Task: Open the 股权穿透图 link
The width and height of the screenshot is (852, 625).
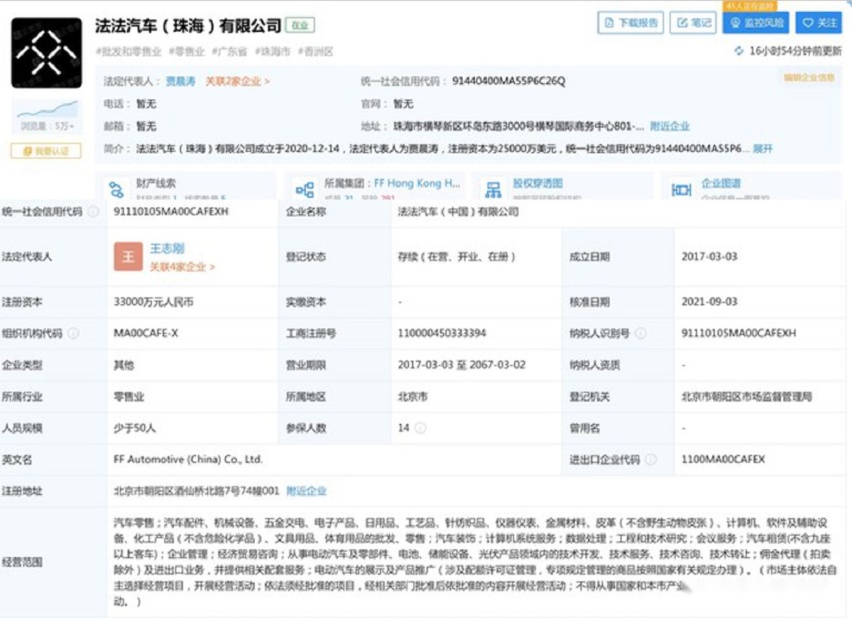Action: click(x=538, y=183)
